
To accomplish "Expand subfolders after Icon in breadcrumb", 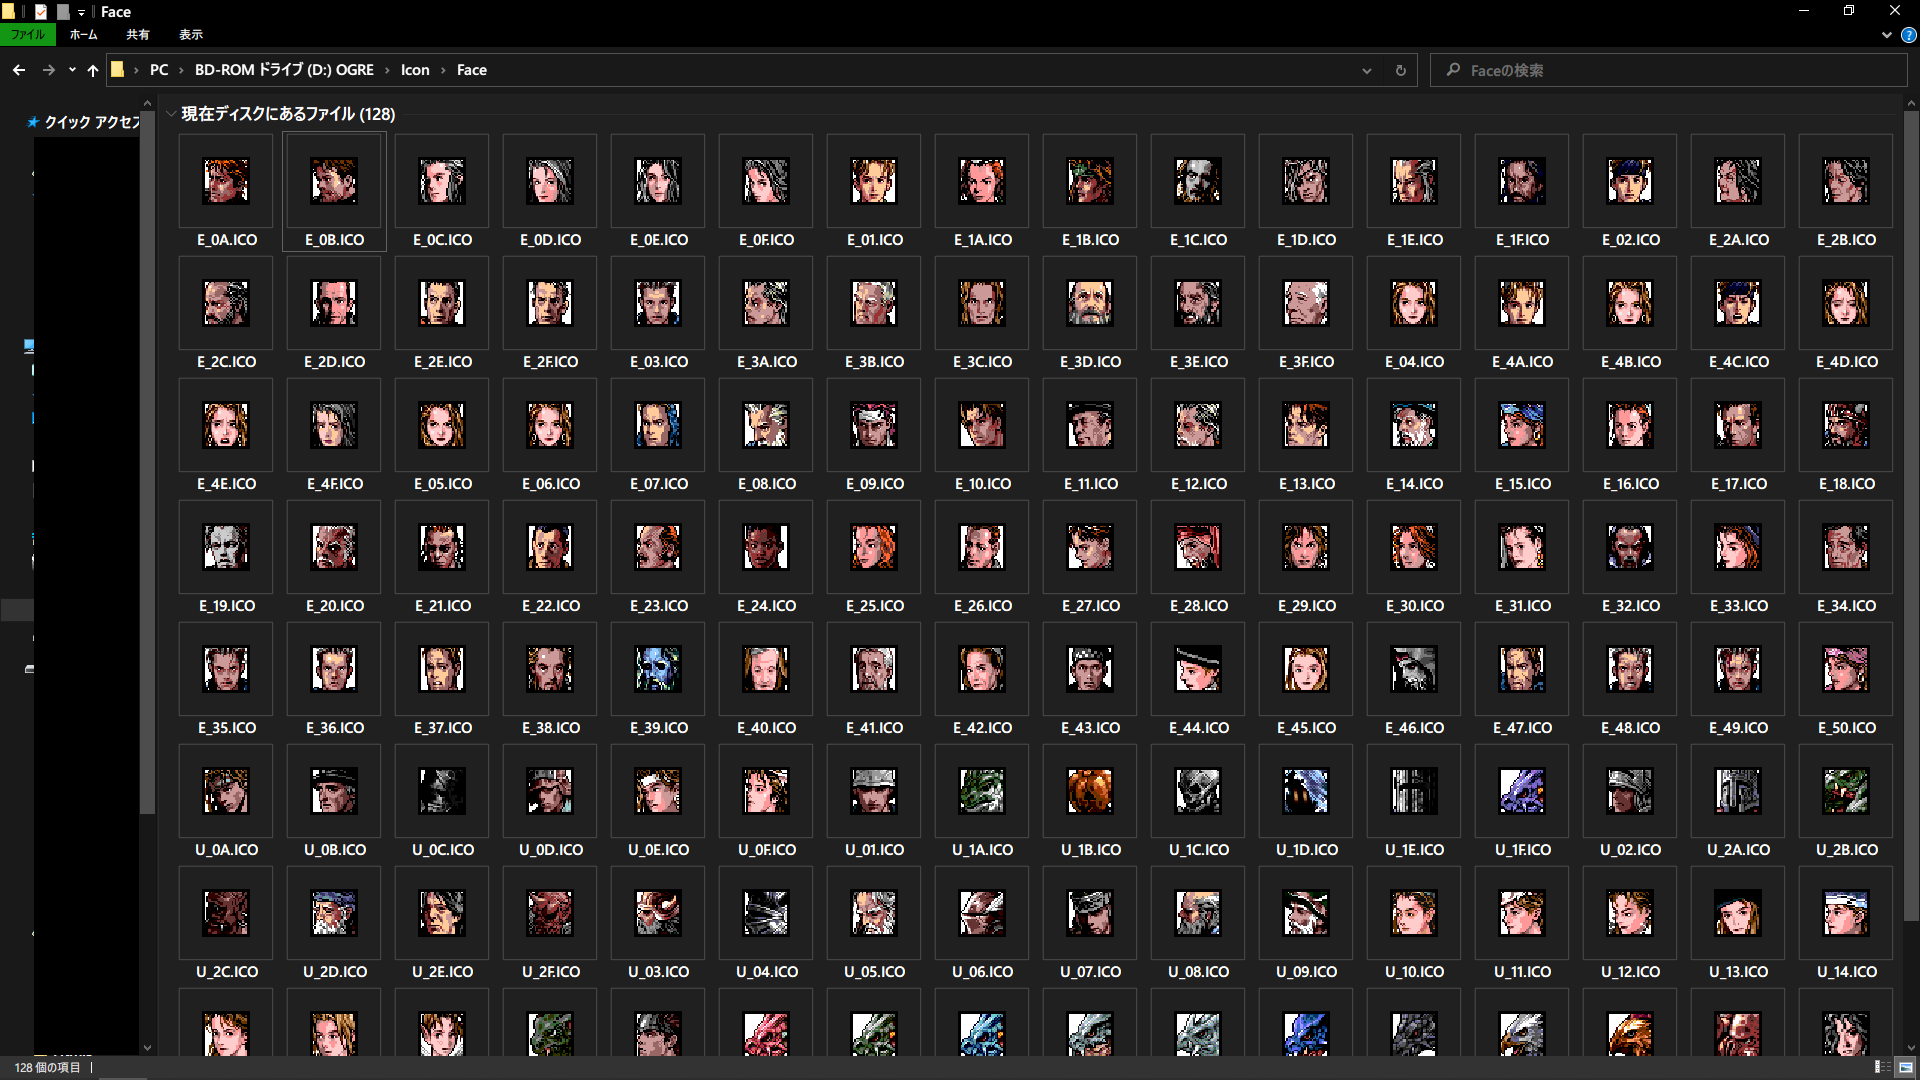I will (x=443, y=70).
